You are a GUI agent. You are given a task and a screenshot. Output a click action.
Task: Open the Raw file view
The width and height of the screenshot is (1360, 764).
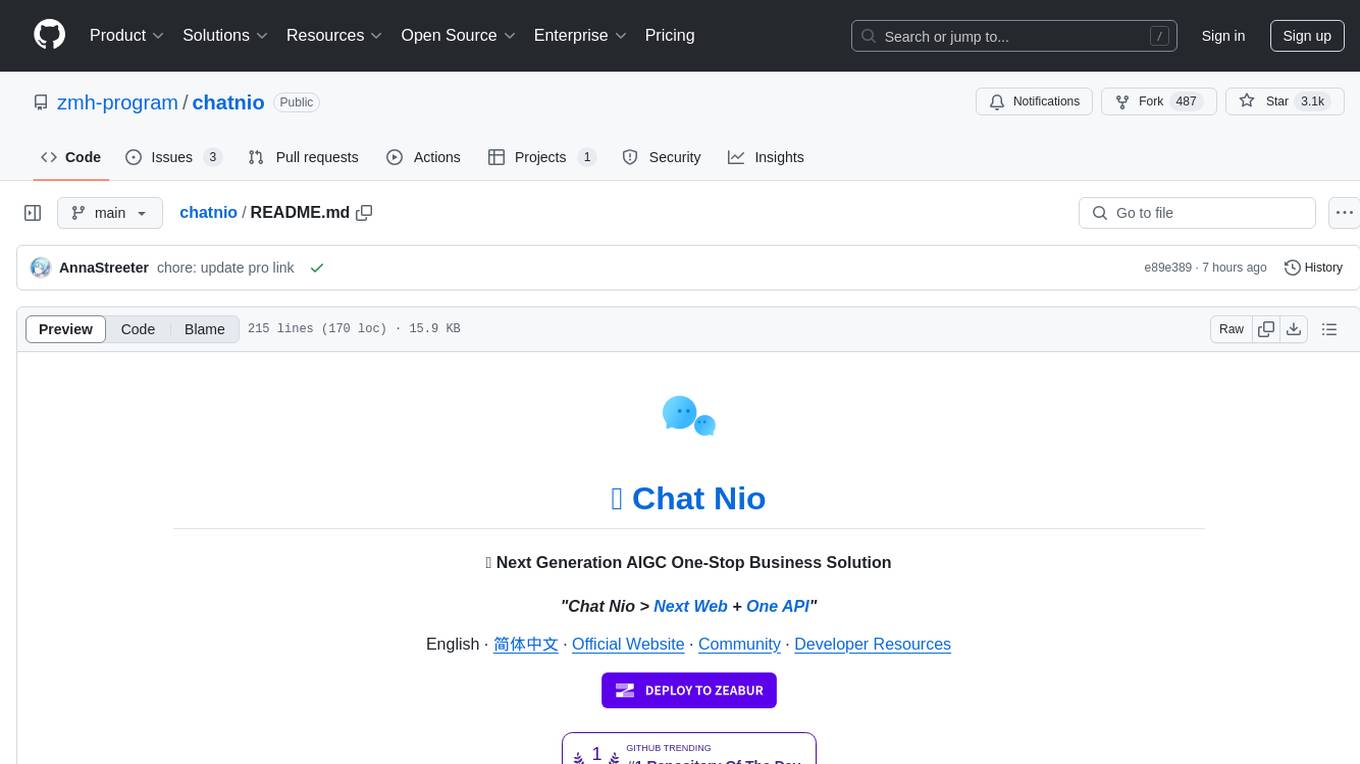click(1231, 329)
